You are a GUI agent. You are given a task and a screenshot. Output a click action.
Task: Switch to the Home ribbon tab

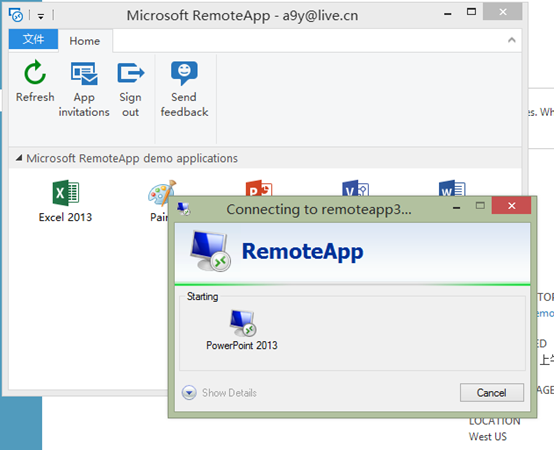[x=85, y=41]
